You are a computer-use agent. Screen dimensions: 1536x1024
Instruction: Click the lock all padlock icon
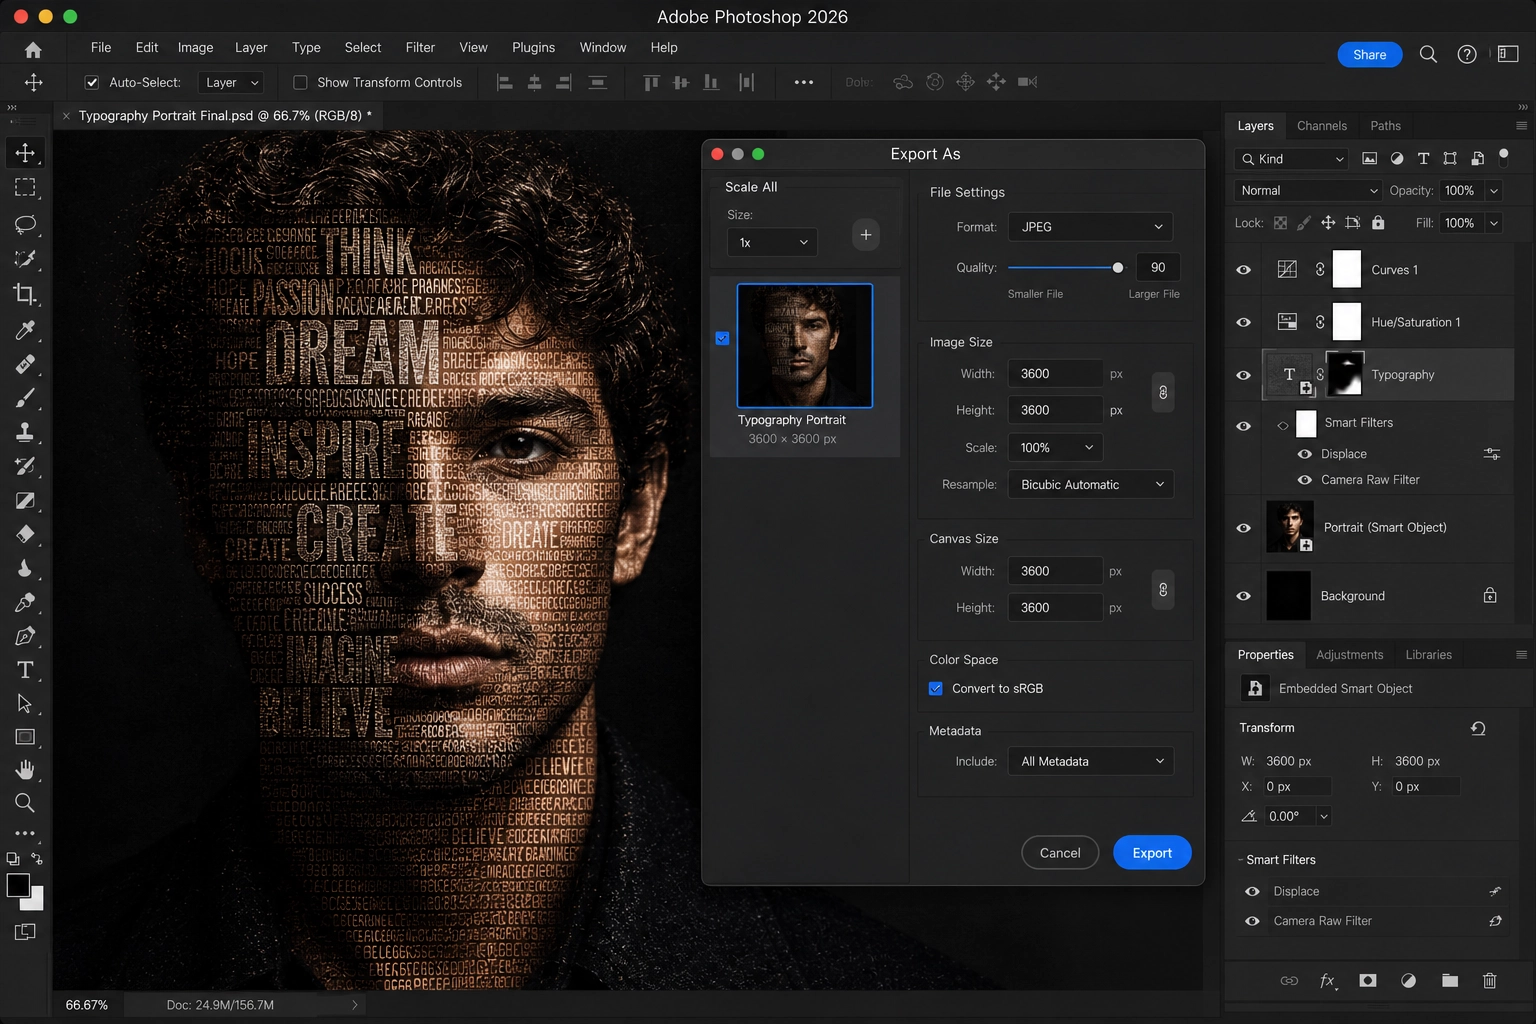(x=1378, y=223)
